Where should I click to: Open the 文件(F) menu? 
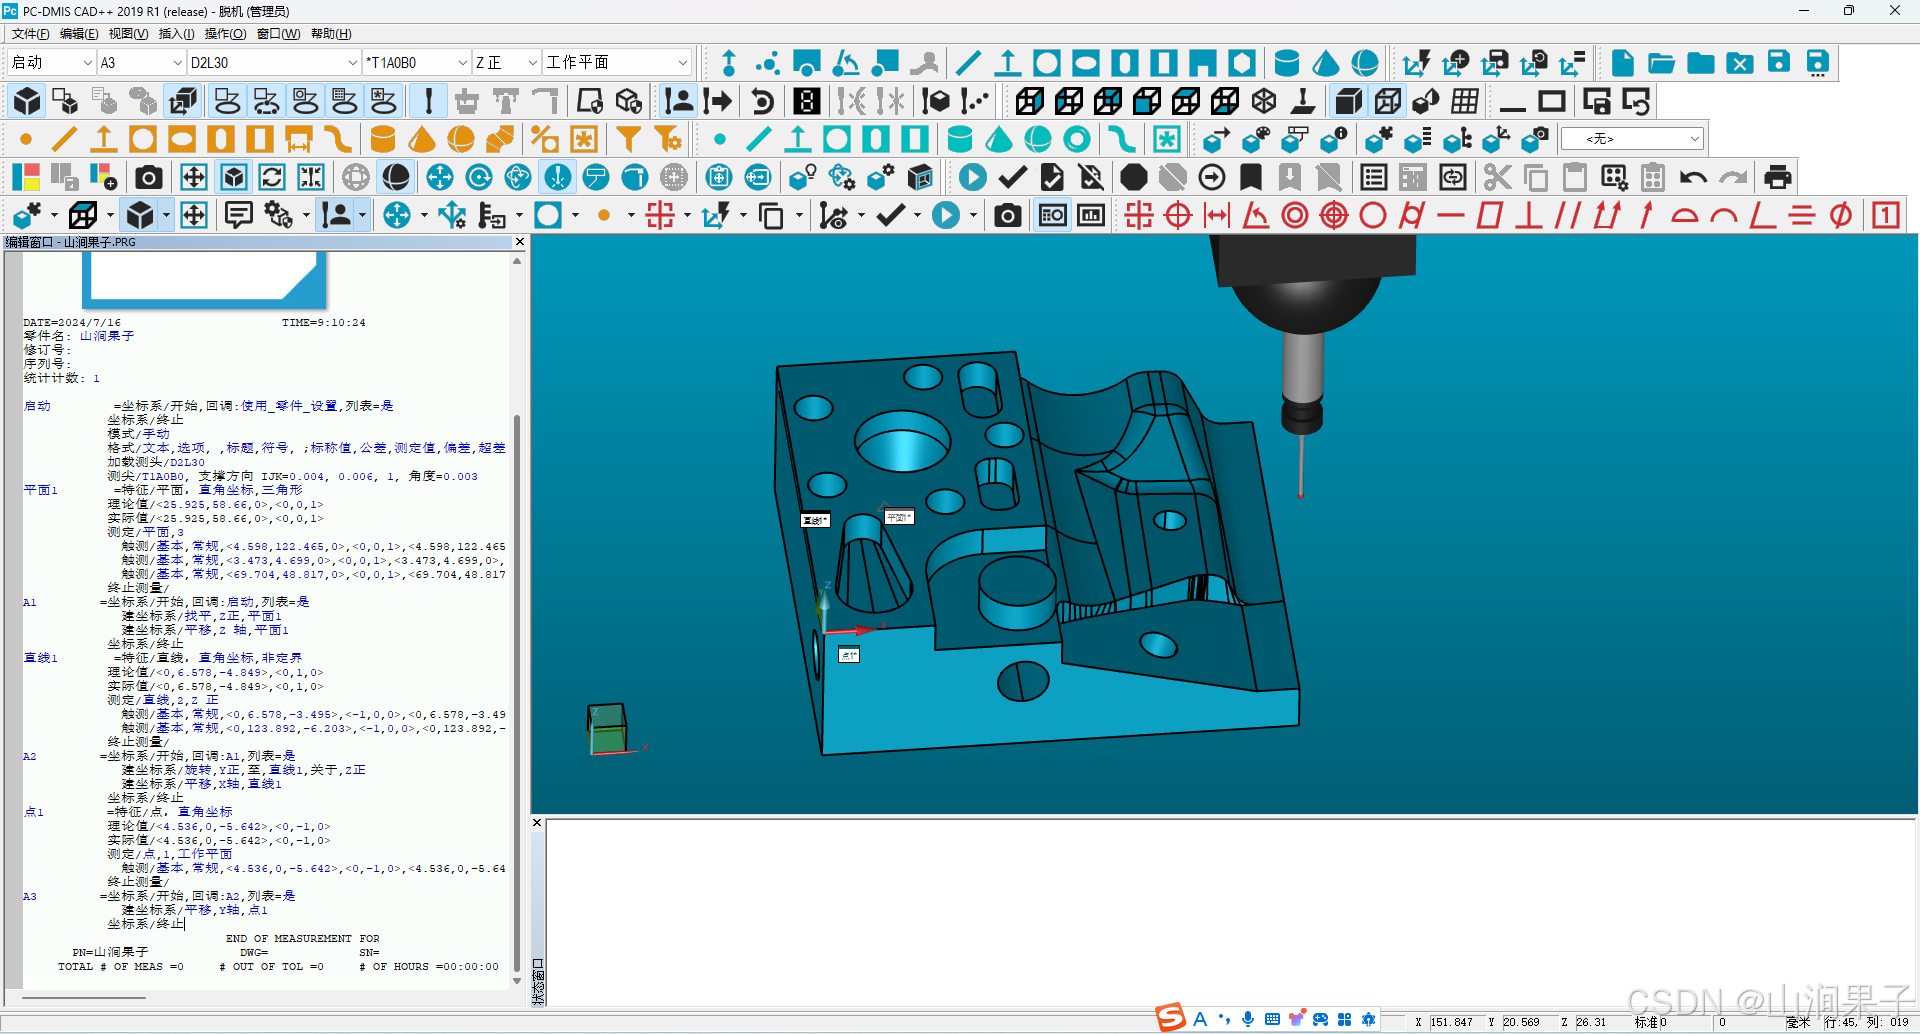30,34
